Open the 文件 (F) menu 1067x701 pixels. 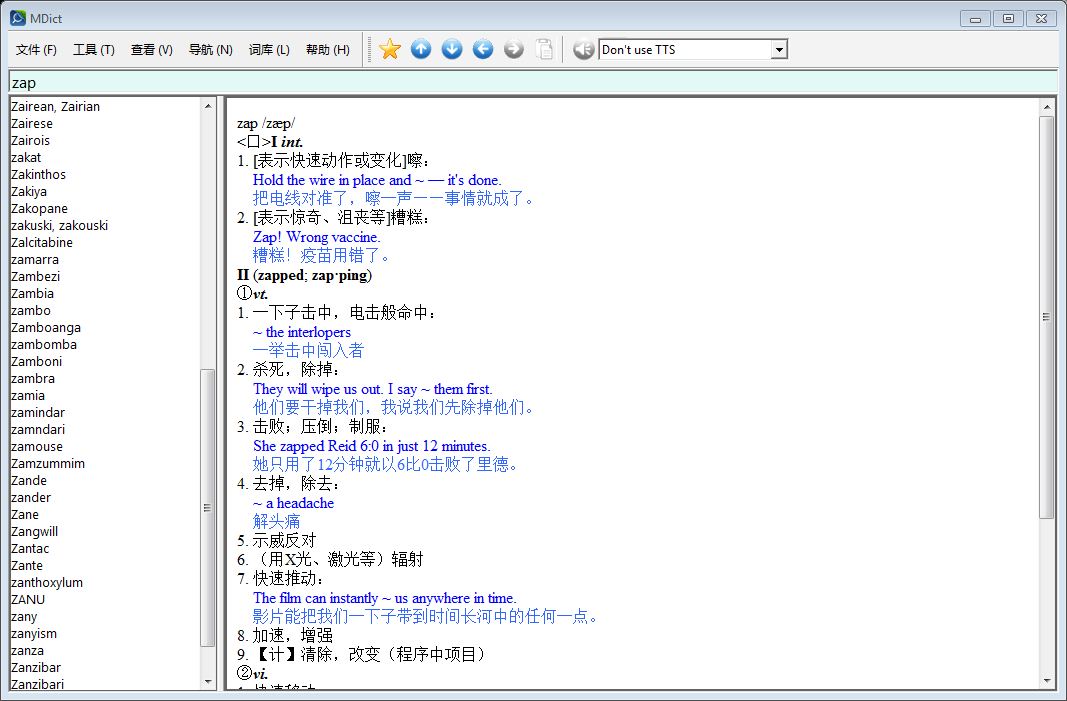click(x=36, y=50)
